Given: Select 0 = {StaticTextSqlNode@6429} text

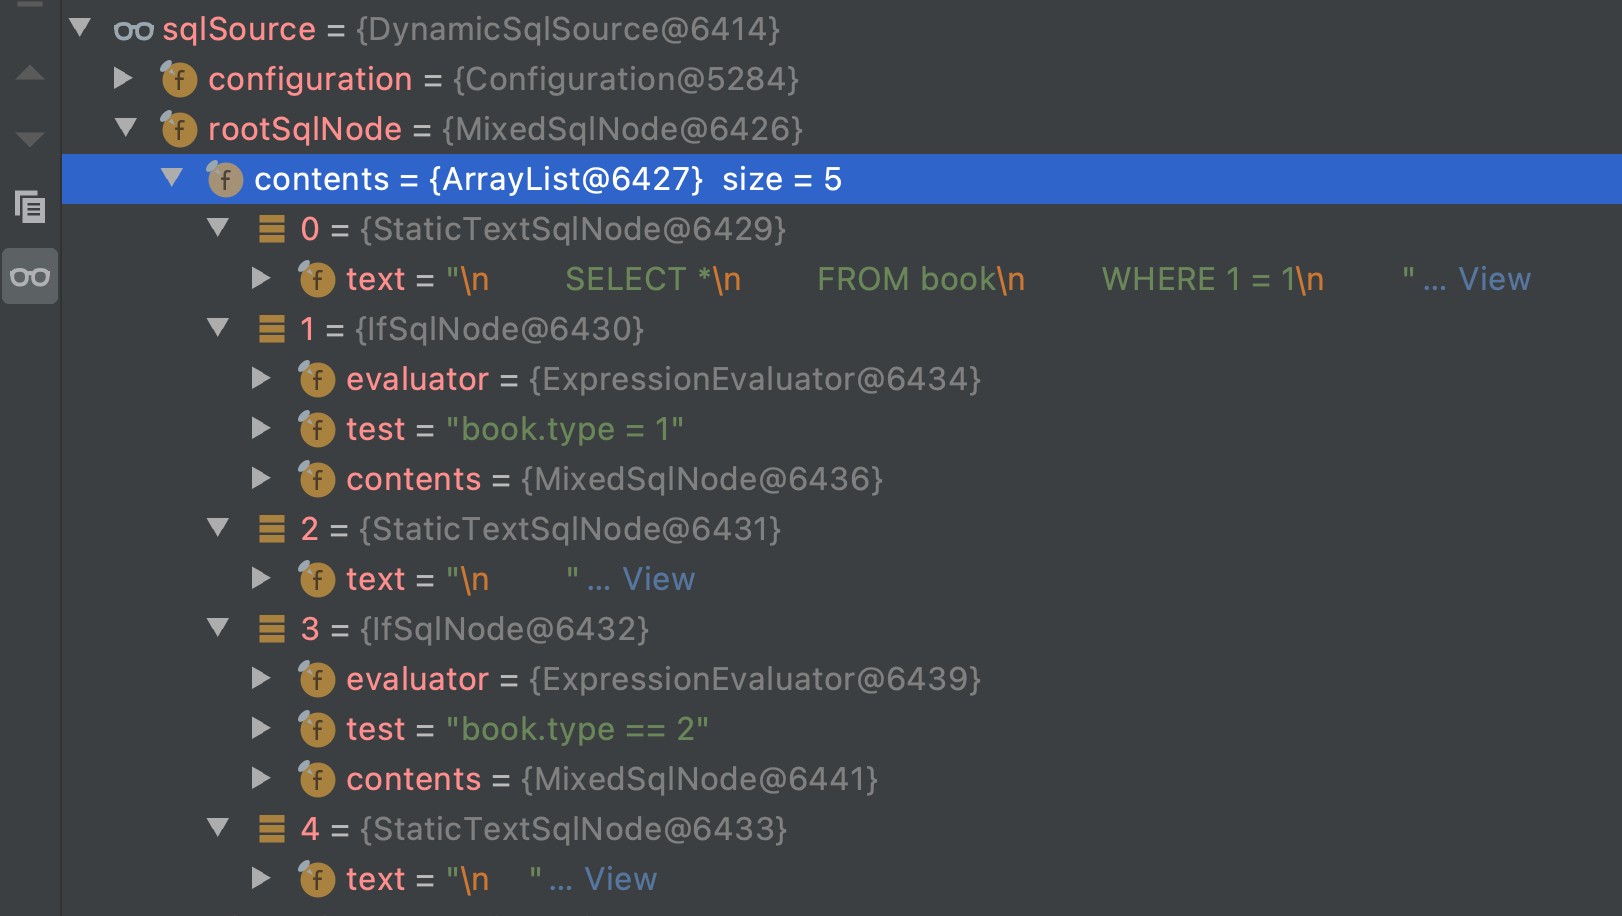Looking at the screenshot, I should [x=543, y=229].
